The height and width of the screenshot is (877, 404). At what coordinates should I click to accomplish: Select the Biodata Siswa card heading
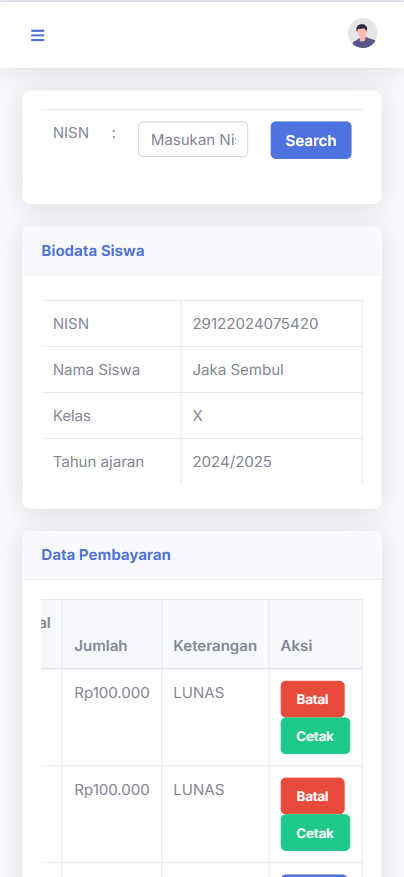pos(93,251)
